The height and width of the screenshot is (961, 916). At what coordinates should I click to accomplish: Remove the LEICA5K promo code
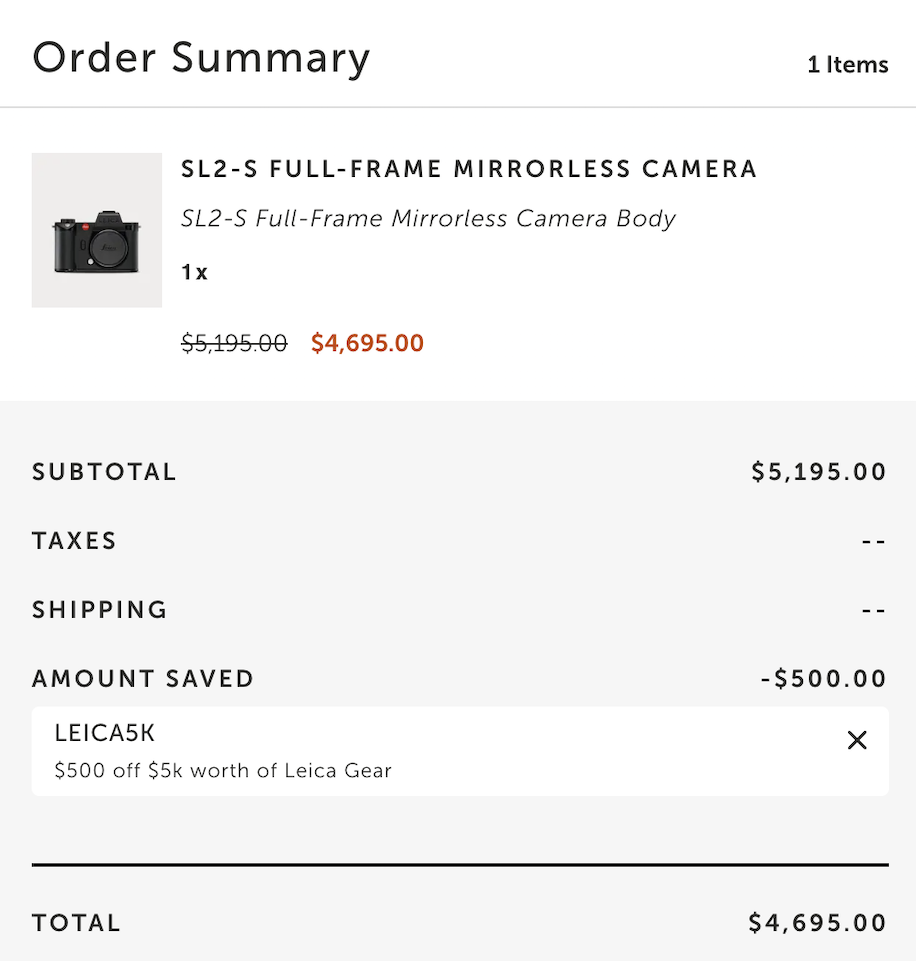coord(857,740)
